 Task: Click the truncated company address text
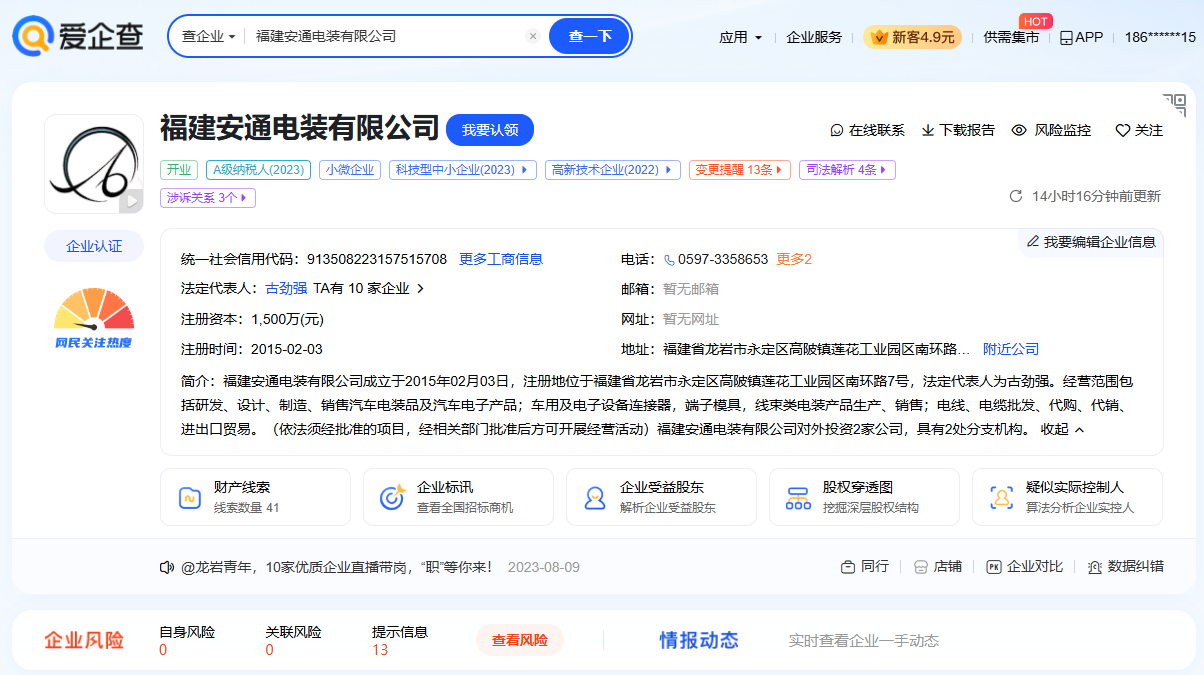pyautogui.click(x=817, y=349)
